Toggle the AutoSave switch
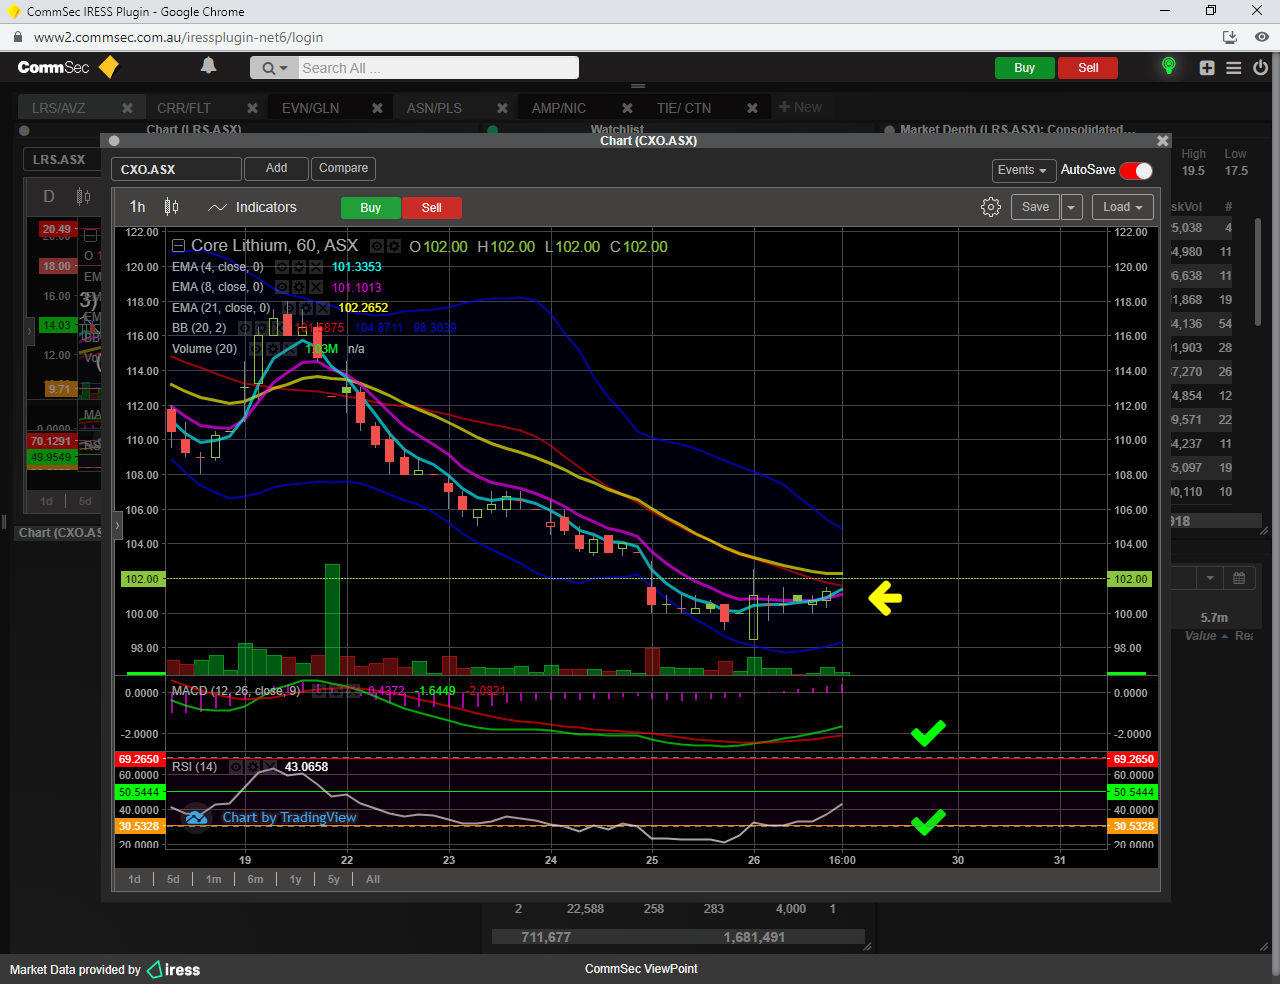The image size is (1280, 984). pyautogui.click(x=1136, y=170)
